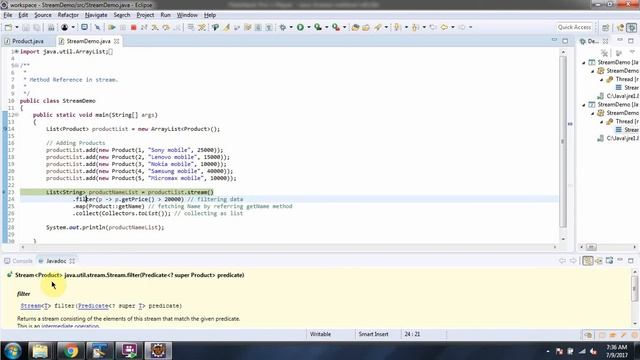Click the Debug bug toolbar icon

coord(282,27)
